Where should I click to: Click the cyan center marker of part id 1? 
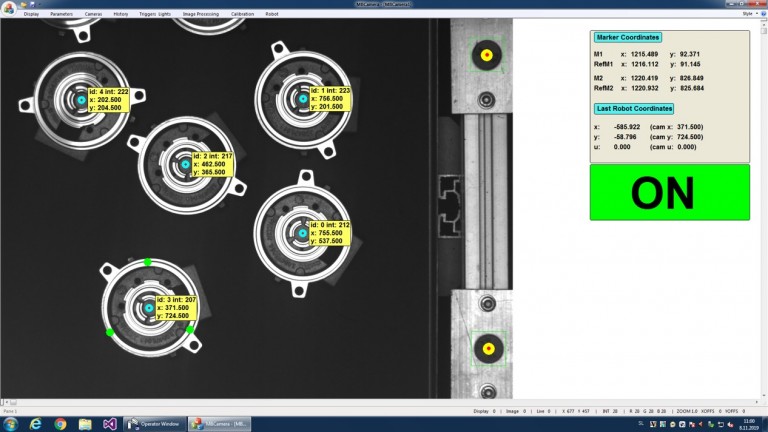303,99
